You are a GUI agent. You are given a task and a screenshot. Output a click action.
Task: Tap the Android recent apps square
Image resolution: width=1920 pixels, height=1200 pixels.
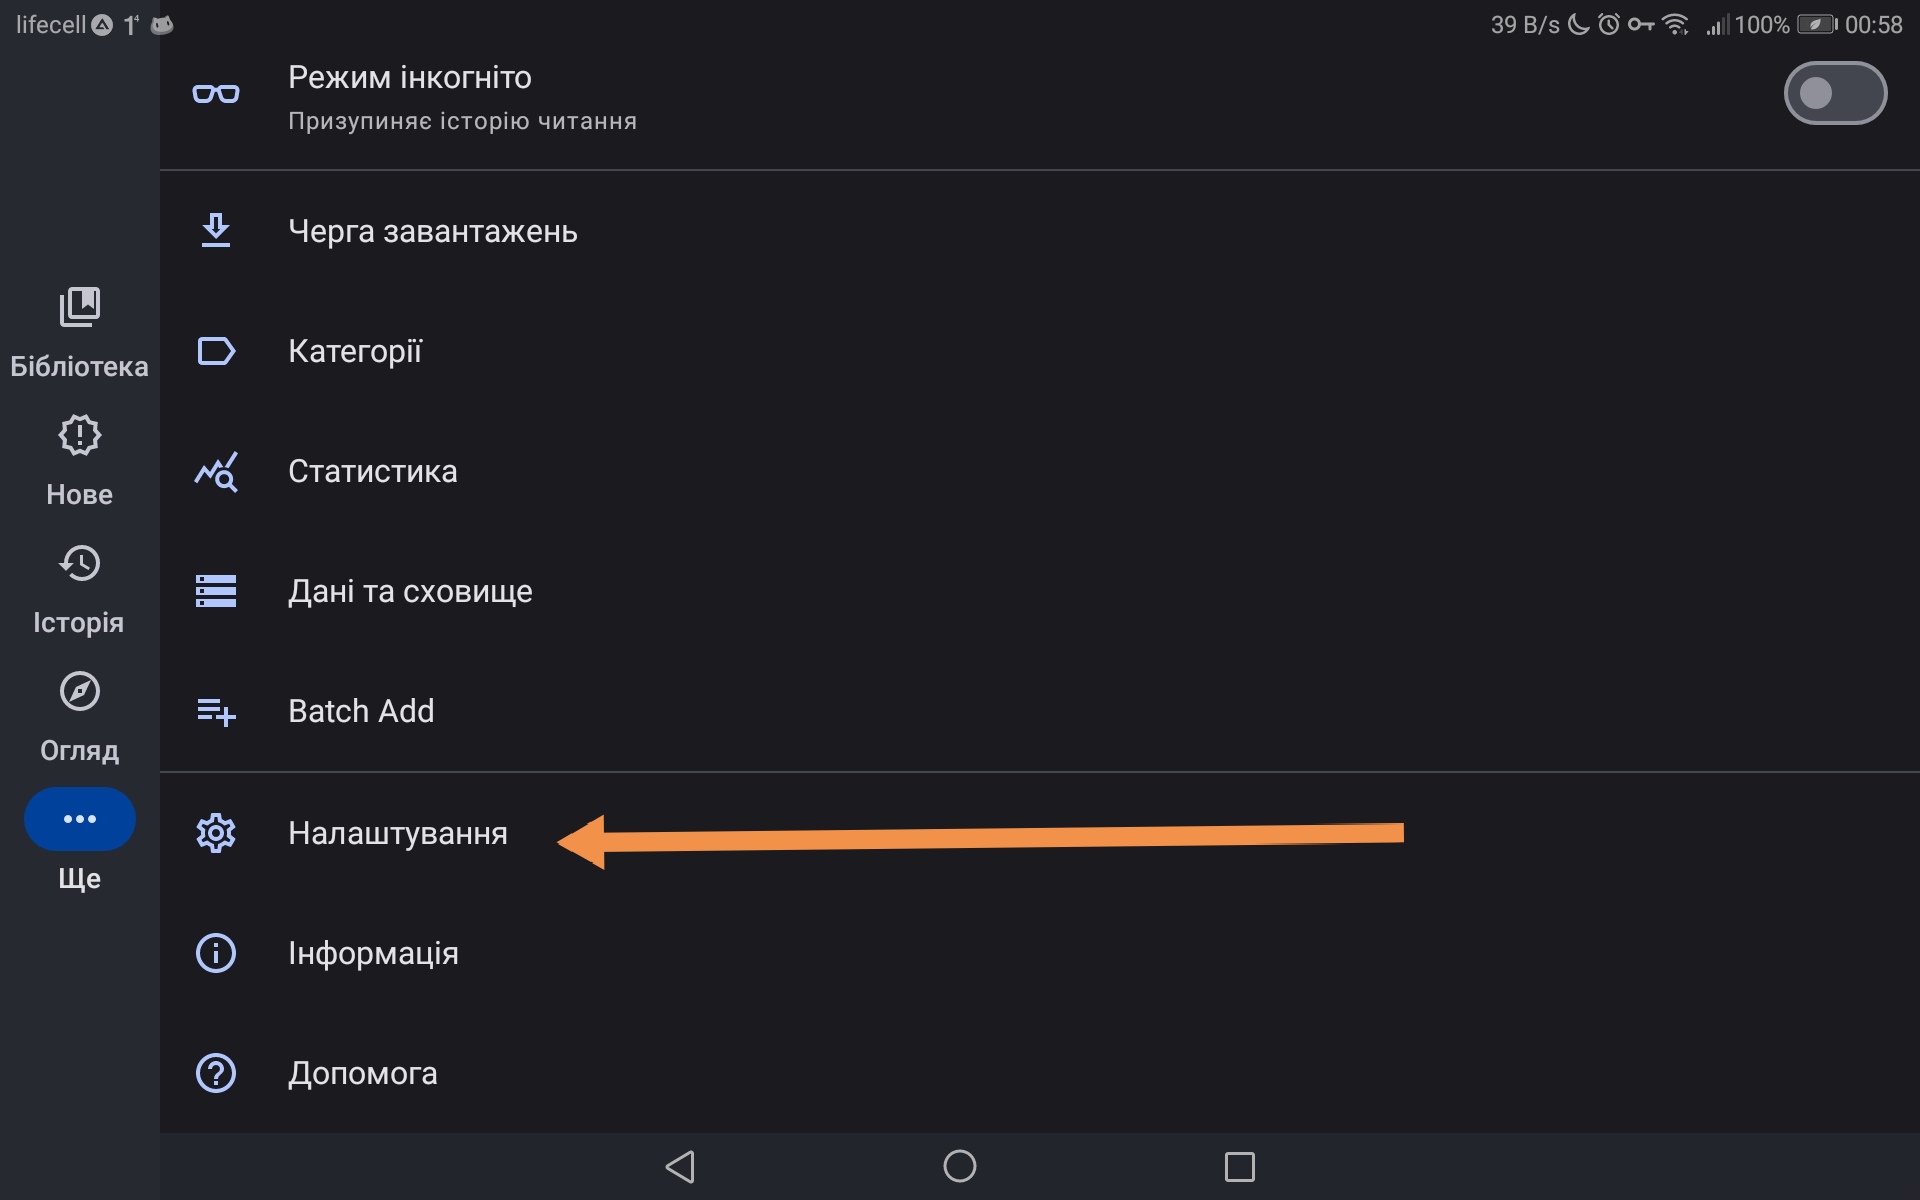click(1240, 1166)
